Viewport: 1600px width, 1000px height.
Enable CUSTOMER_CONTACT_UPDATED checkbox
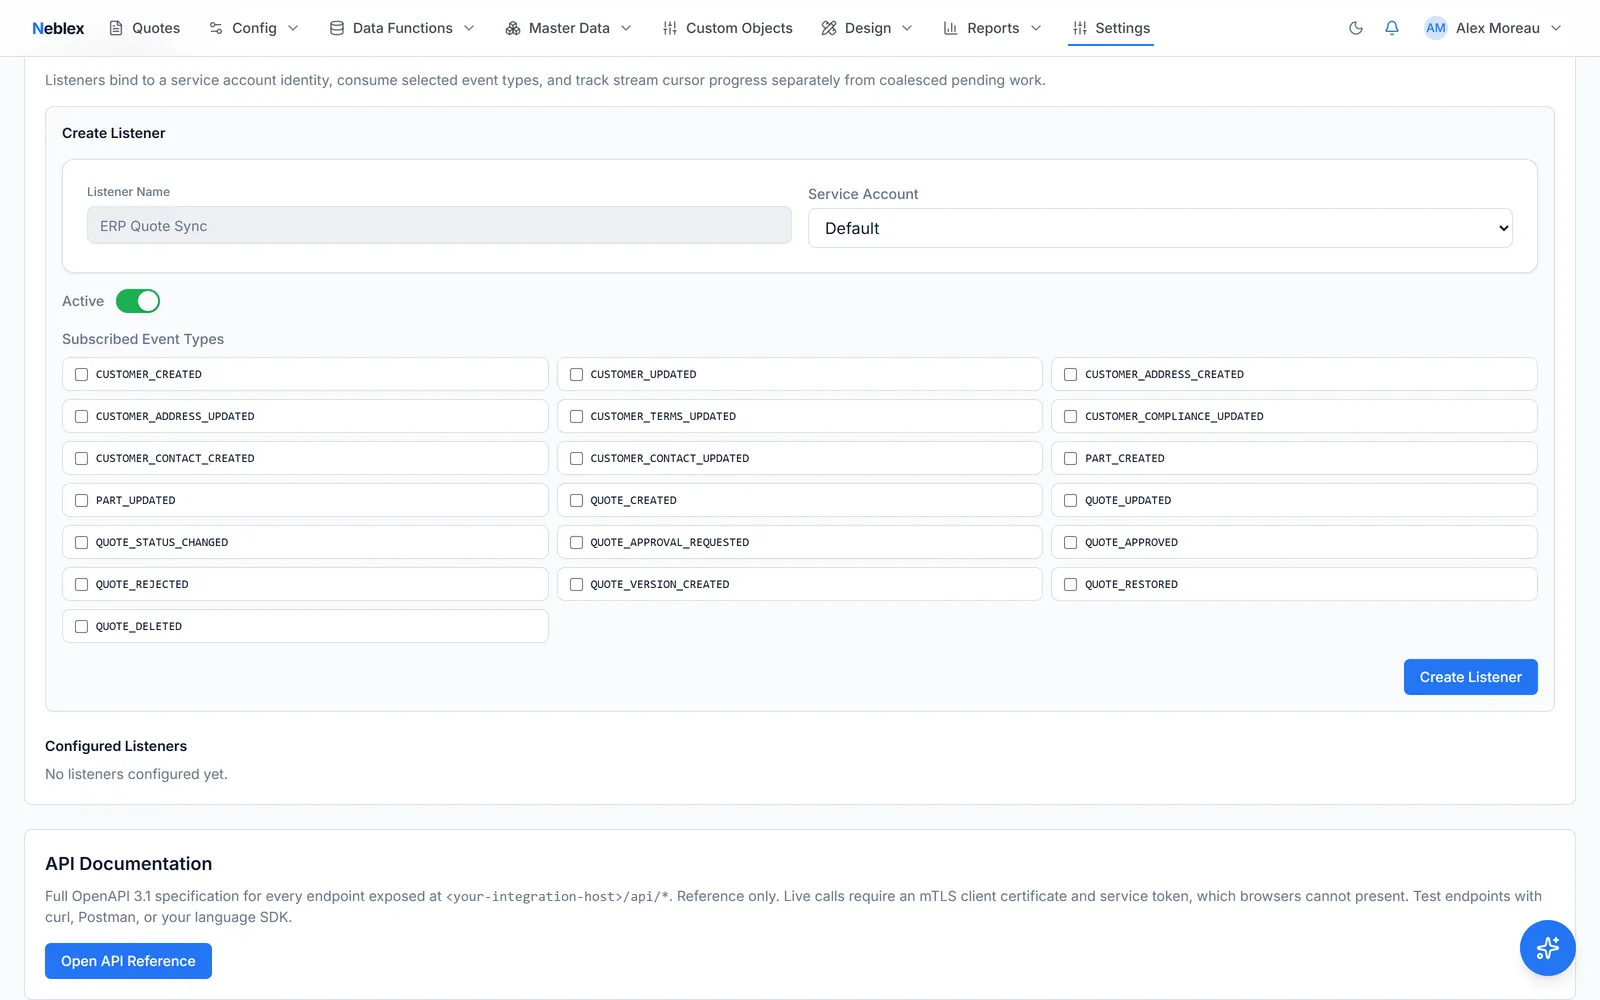click(576, 458)
